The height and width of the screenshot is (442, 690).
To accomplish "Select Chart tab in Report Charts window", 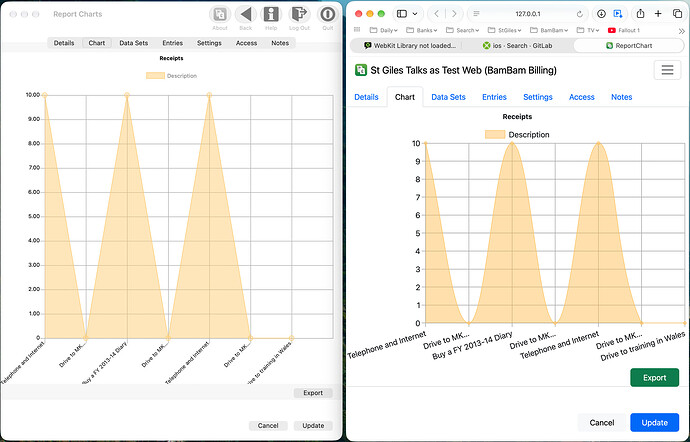I will (x=96, y=43).
